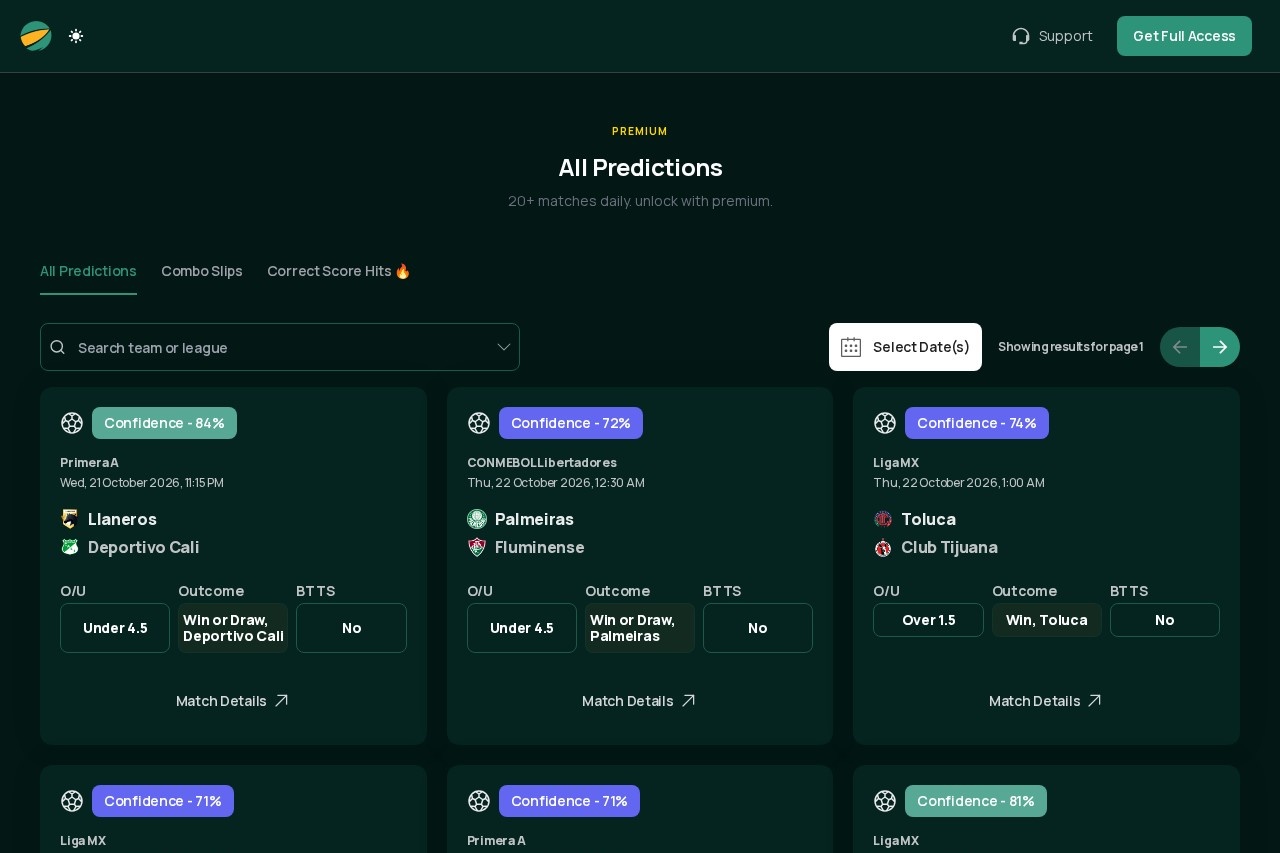Open Match Details for Palmeiras match

tap(640, 701)
